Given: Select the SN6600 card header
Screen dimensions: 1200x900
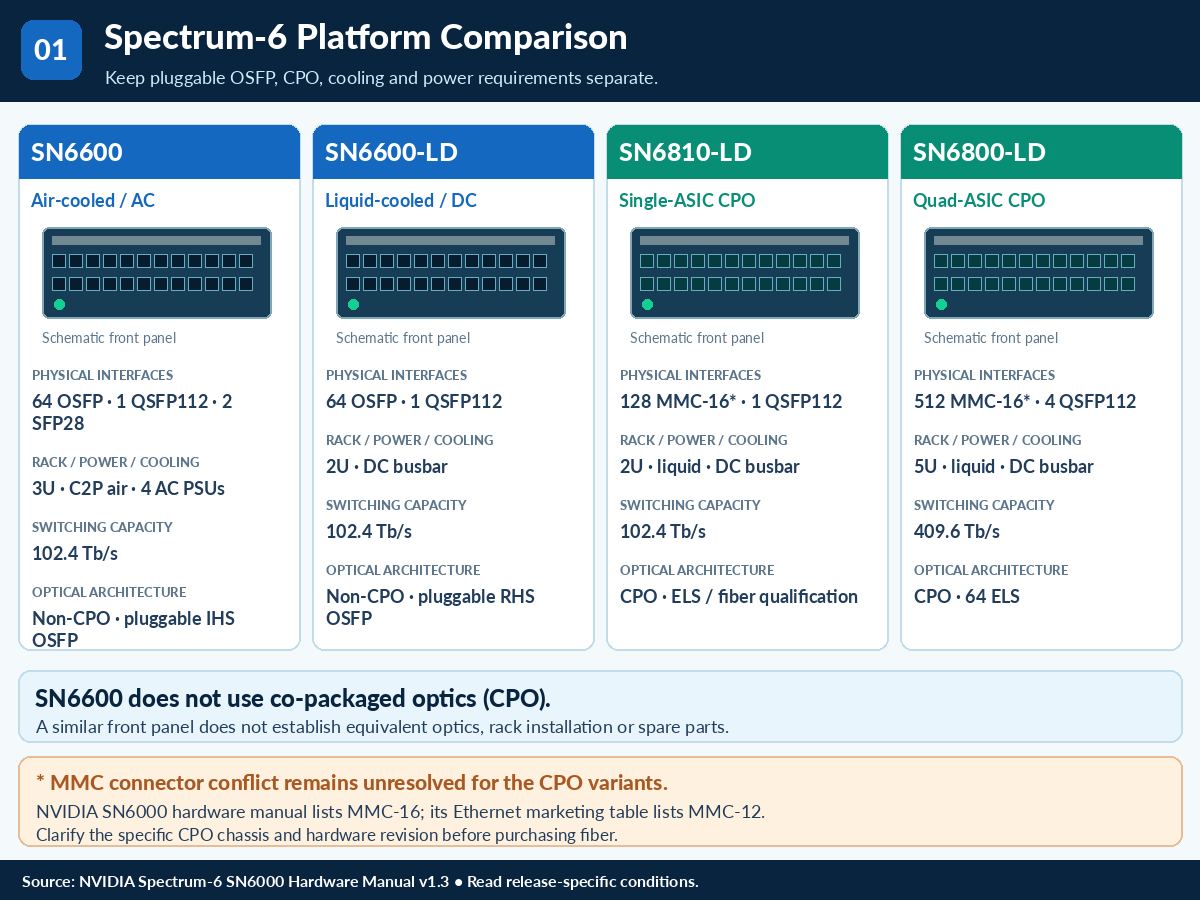Looking at the screenshot, I should 159,152.
